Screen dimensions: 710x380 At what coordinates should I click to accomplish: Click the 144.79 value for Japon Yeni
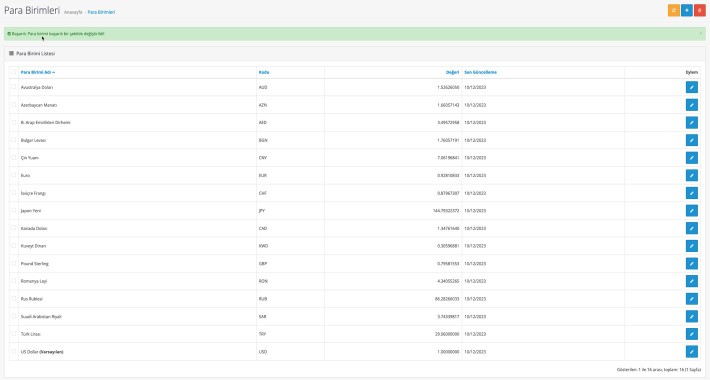pos(446,211)
